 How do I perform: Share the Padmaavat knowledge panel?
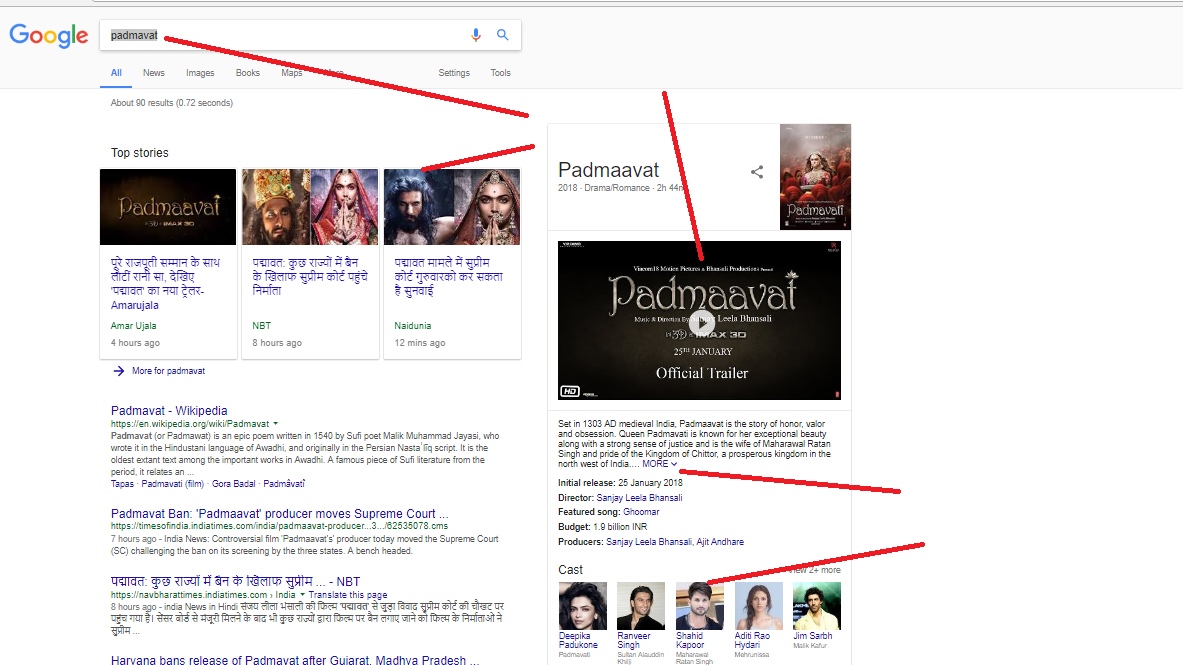(757, 172)
